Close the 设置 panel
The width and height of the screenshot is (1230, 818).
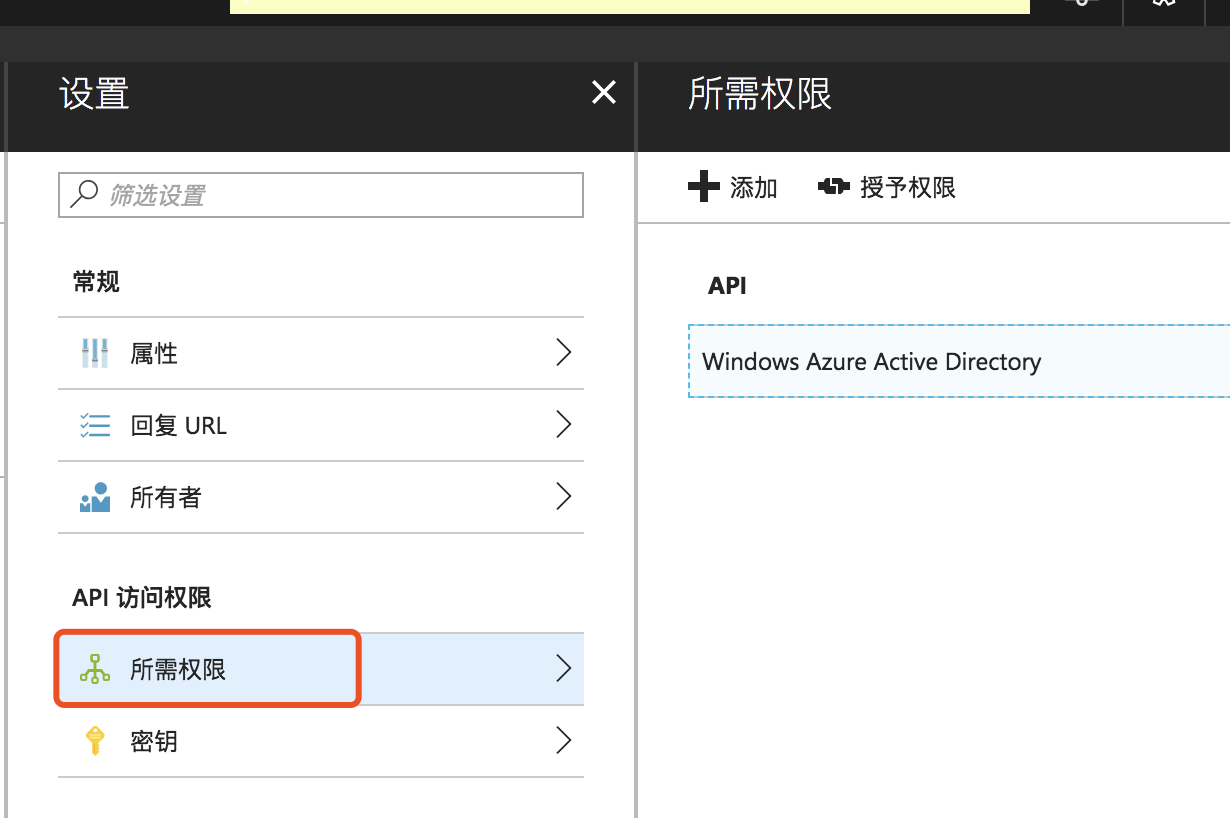[x=603, y=93]
